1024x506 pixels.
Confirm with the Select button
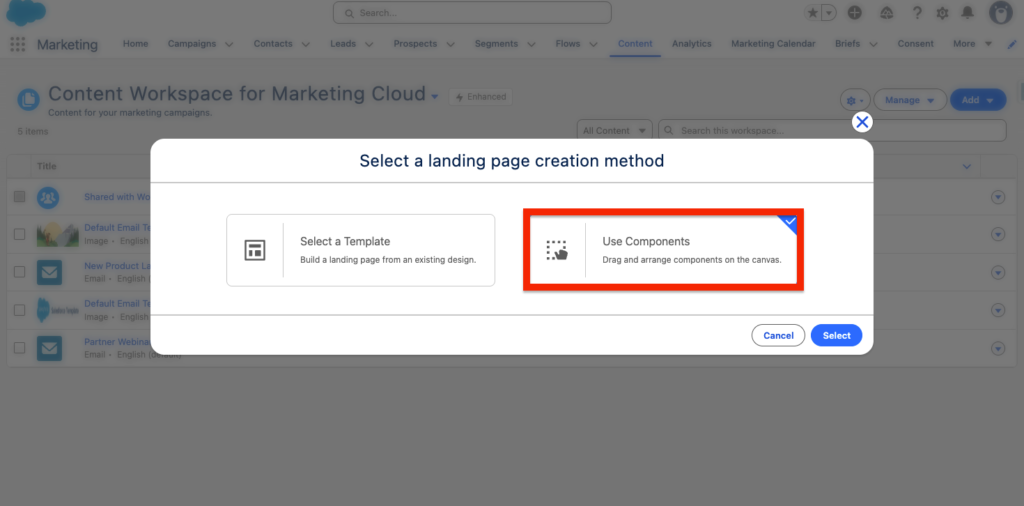tap(836, 335)
